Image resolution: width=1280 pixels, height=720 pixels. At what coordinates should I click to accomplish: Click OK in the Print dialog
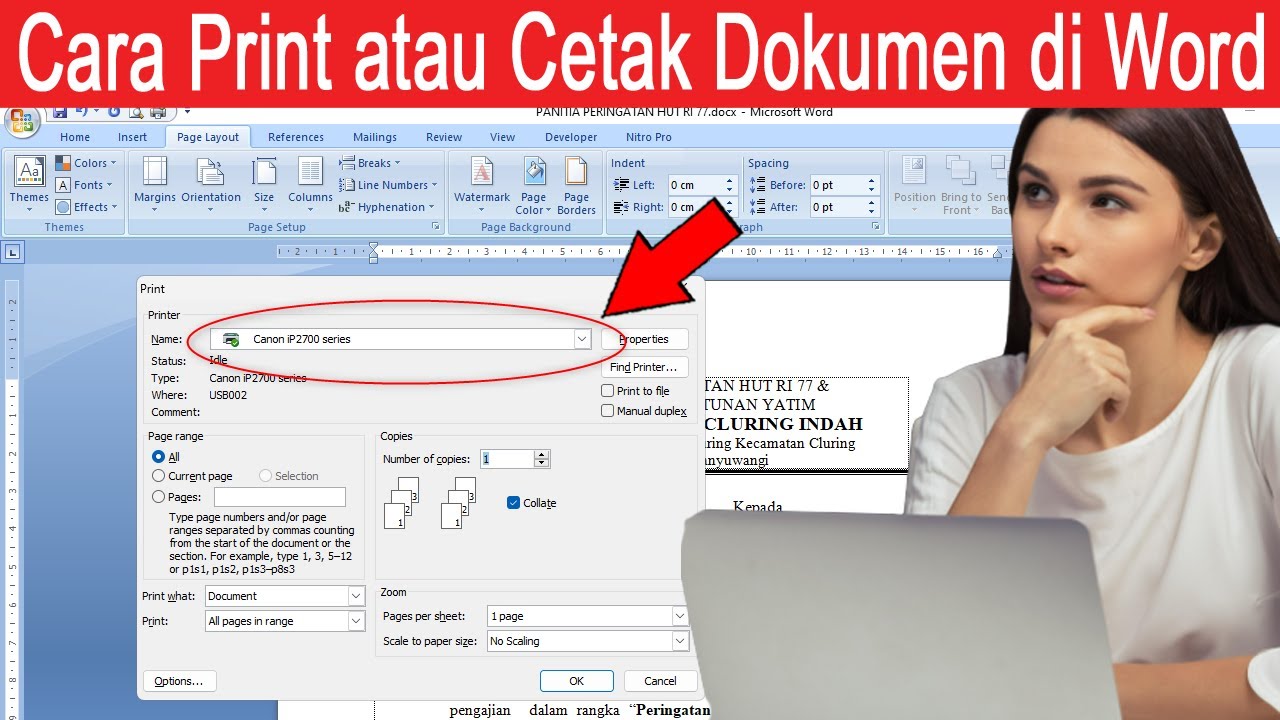(577, 681)
